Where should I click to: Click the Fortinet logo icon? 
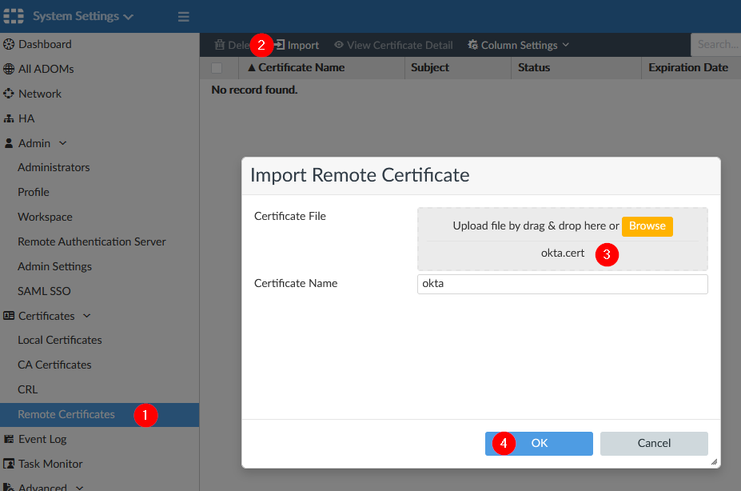click(x=13, y=17)
